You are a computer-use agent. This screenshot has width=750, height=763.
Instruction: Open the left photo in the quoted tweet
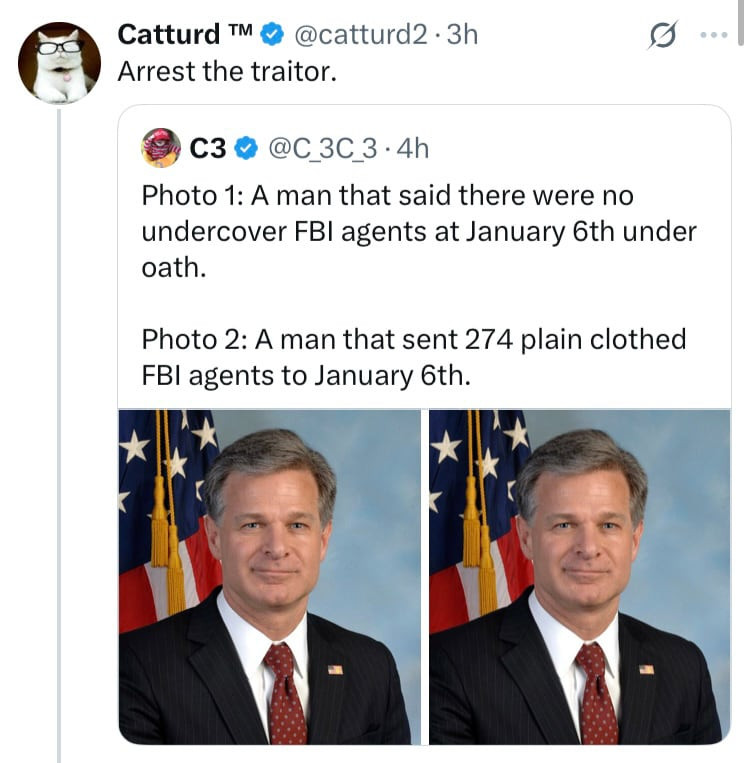(269, 576)
